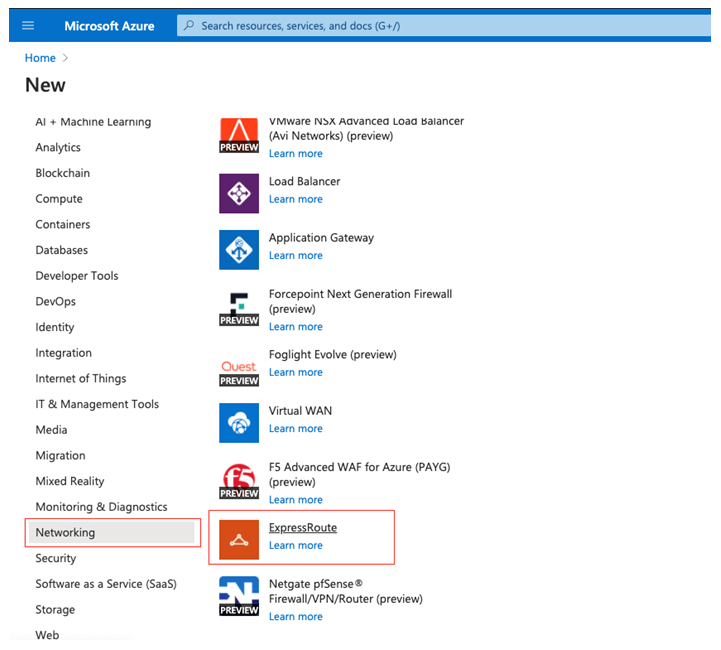Open Learn more under ExpressRoute
The image size is (721, 650).
296,545
